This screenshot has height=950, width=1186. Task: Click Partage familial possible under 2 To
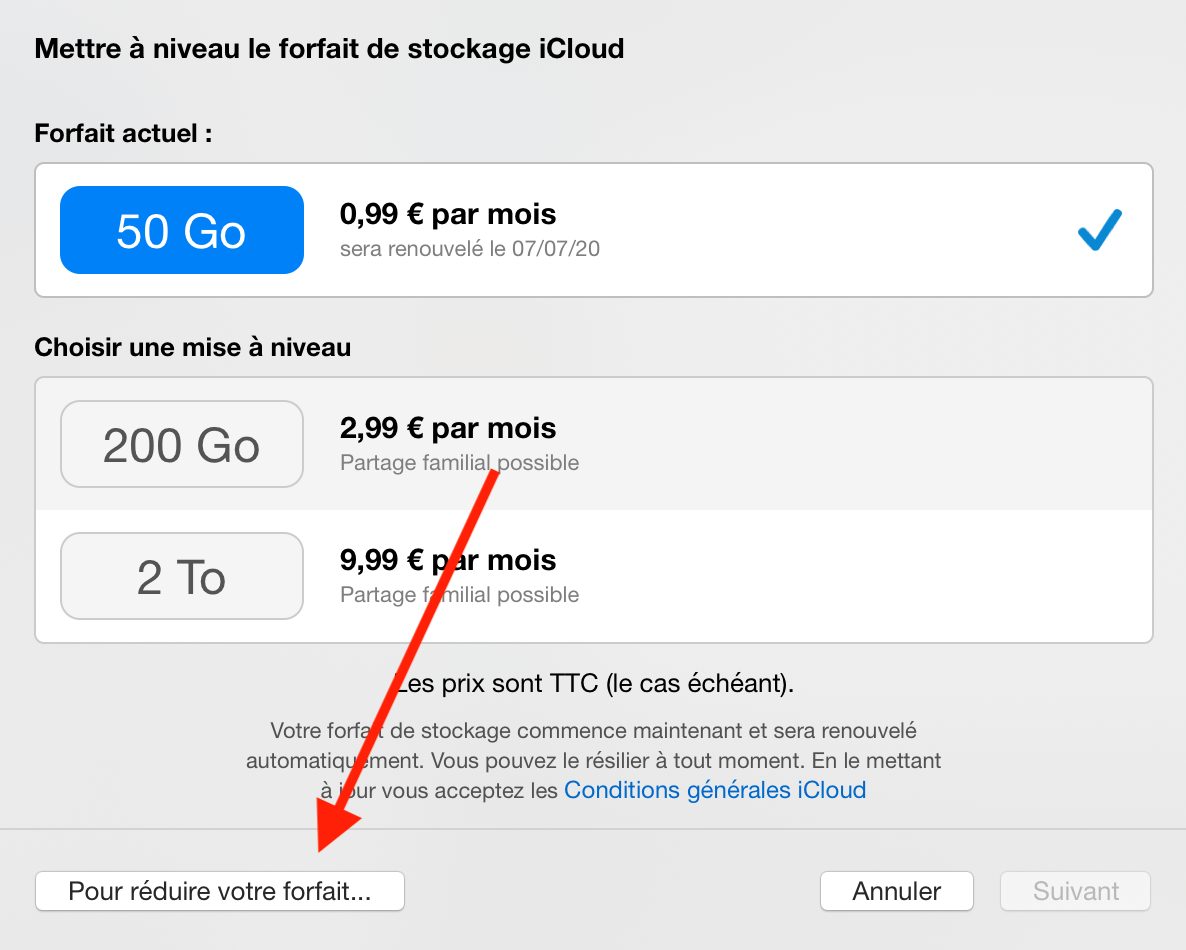(459, 595)
